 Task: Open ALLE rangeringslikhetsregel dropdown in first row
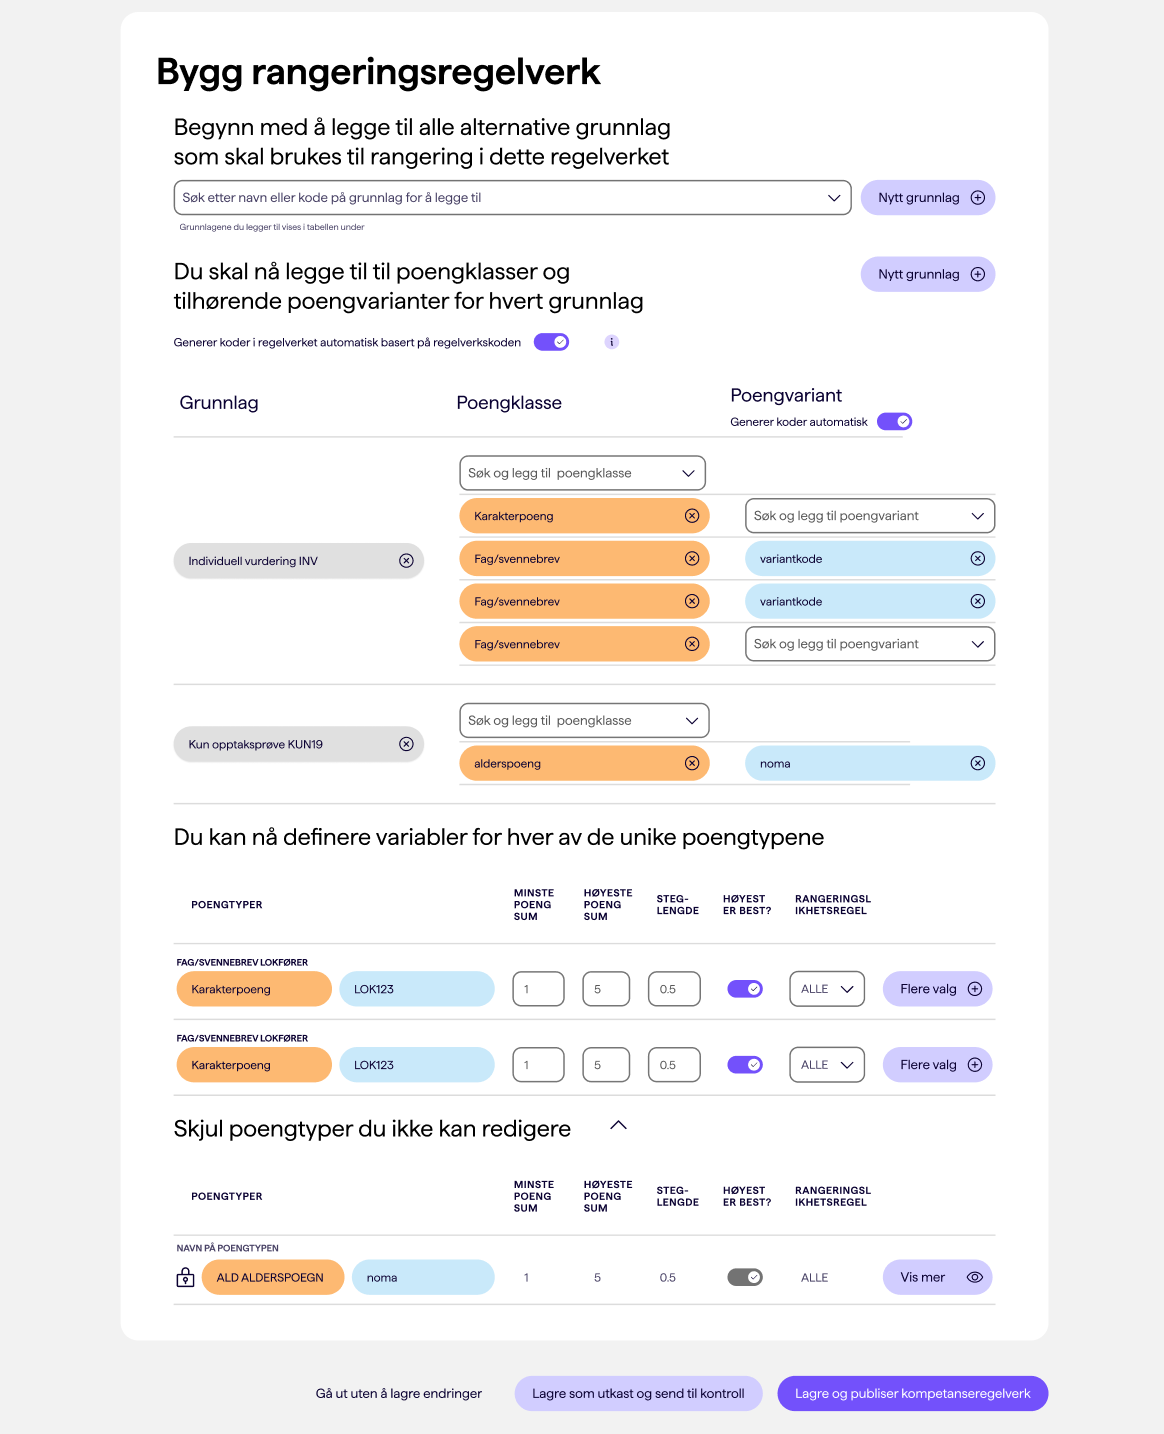(827, 989)
